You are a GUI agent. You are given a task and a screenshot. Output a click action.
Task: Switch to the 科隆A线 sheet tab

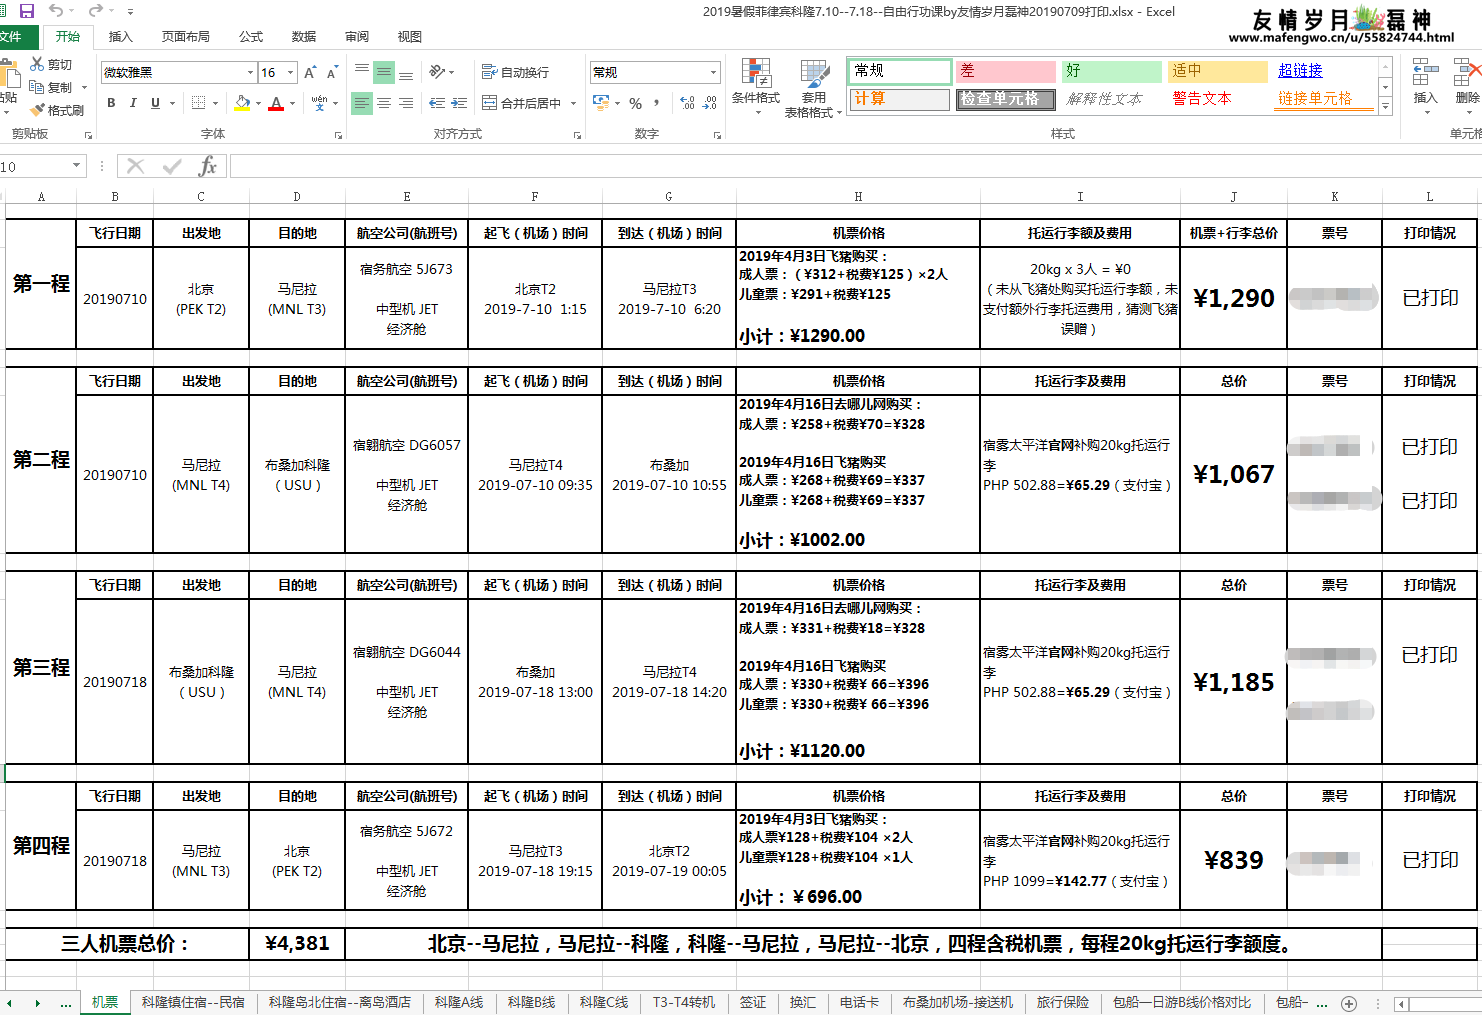point(459,1002)
